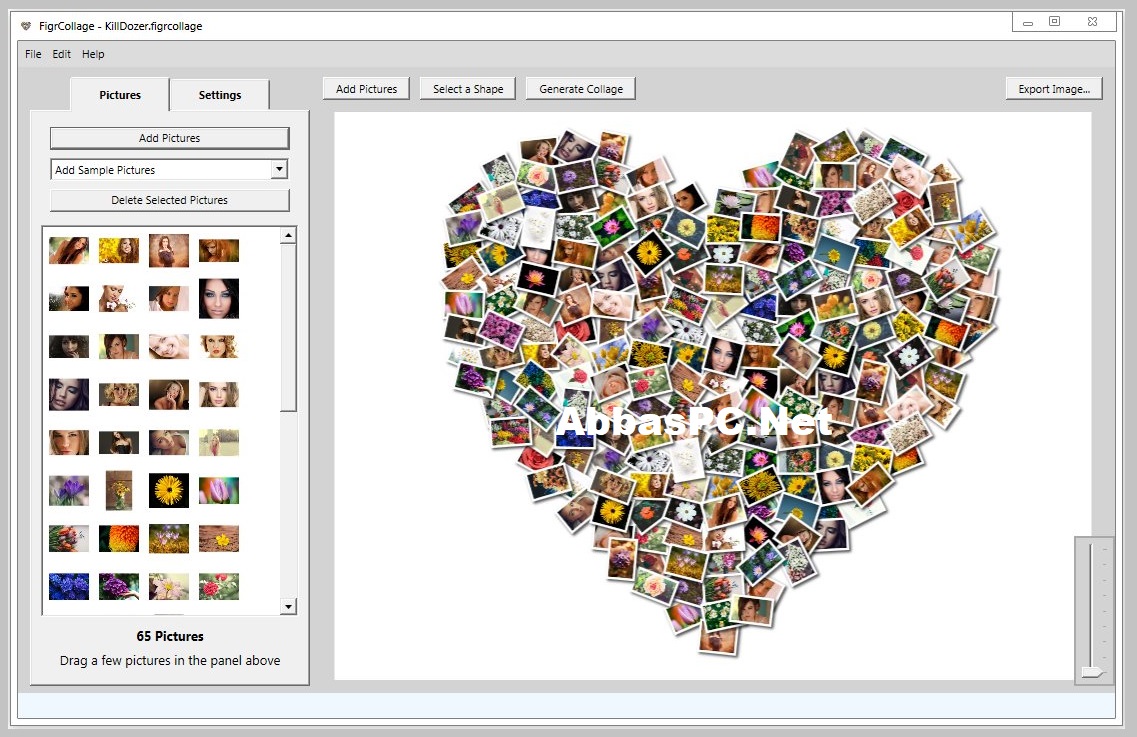Viewport: 1137px width, 737px height.
Task: Click the Drag a few pictures hint text
Action: coord(170,660)
